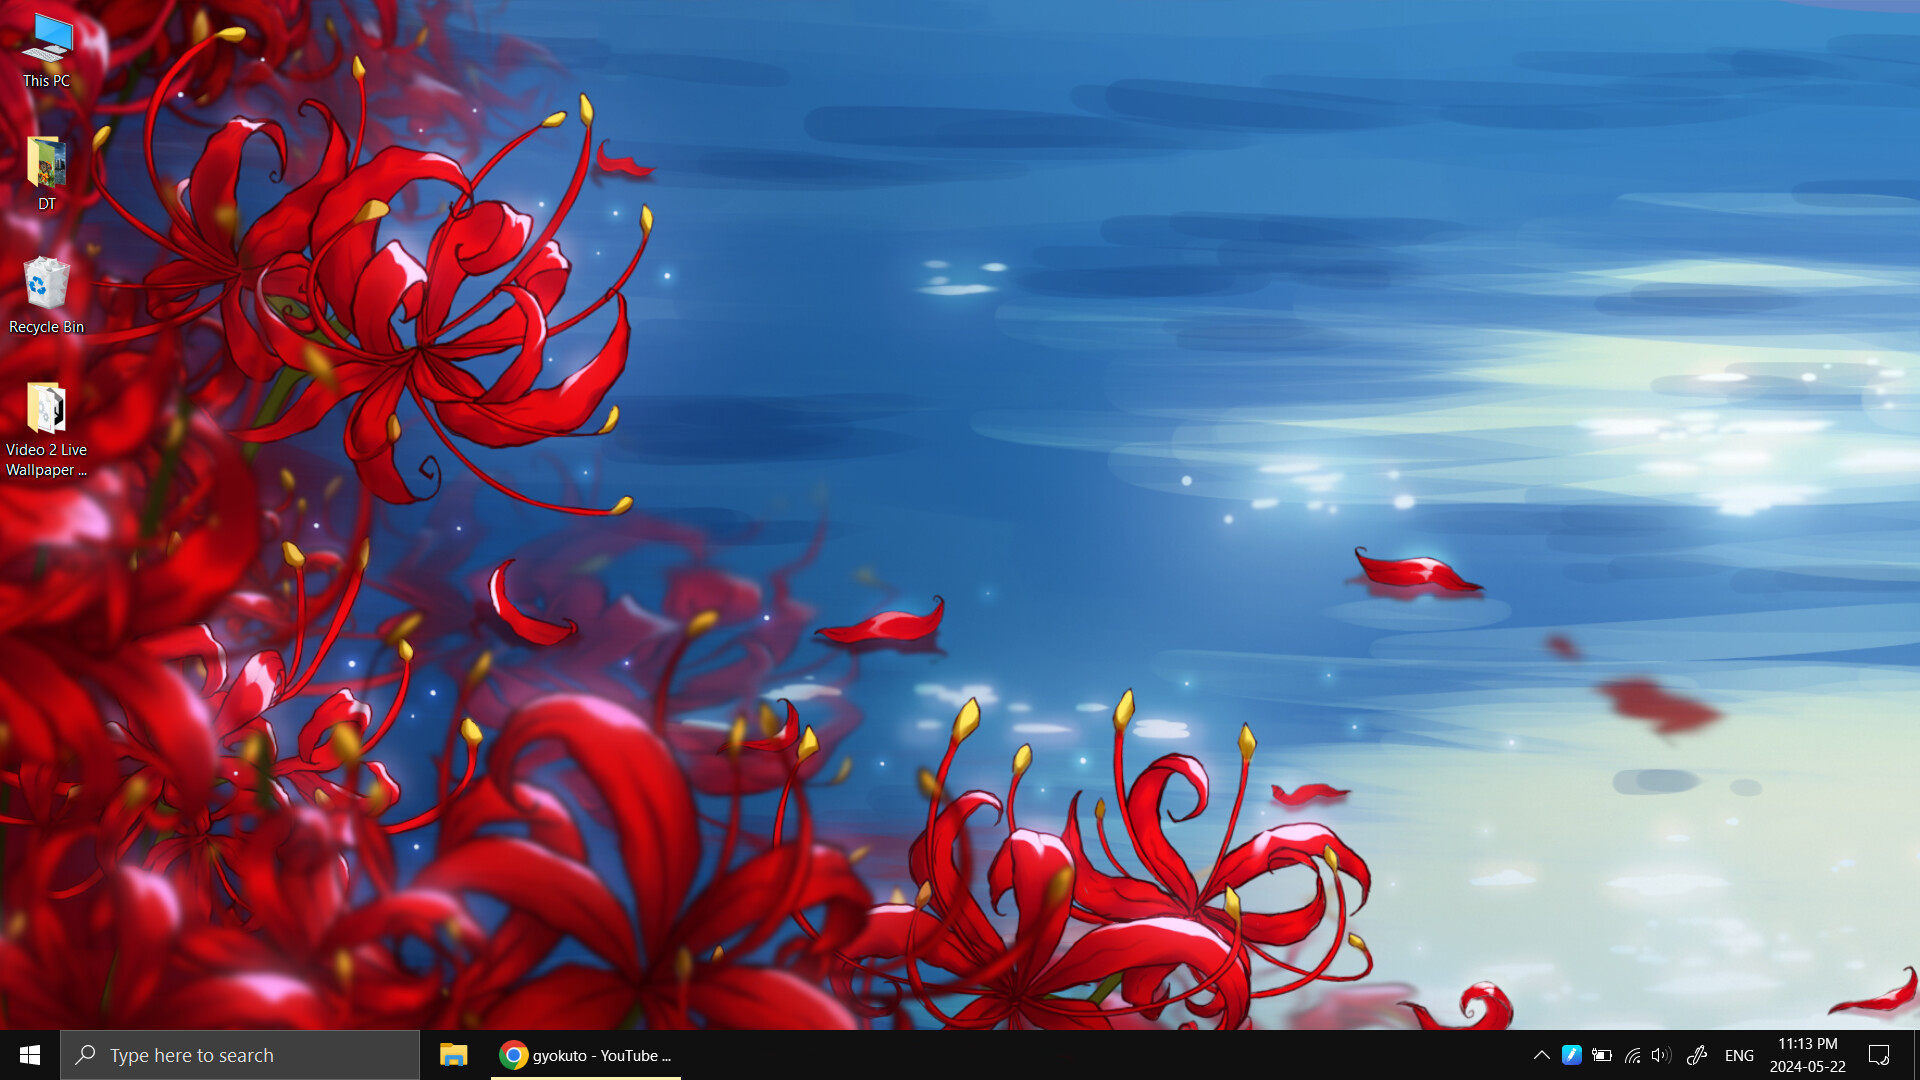Switch to the gyokuto YouTube Chrome window

tap(585, 1055)
